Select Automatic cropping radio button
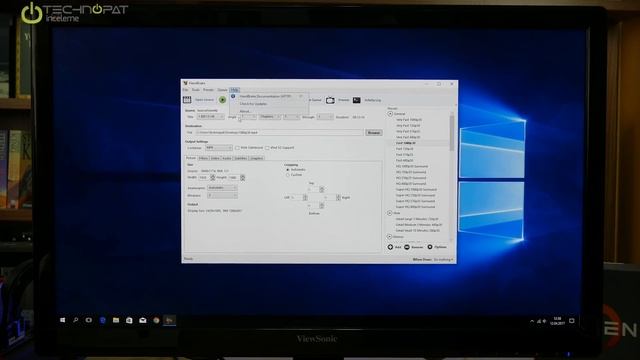This screenshot has height=360, width=640. tap(288, 169)
